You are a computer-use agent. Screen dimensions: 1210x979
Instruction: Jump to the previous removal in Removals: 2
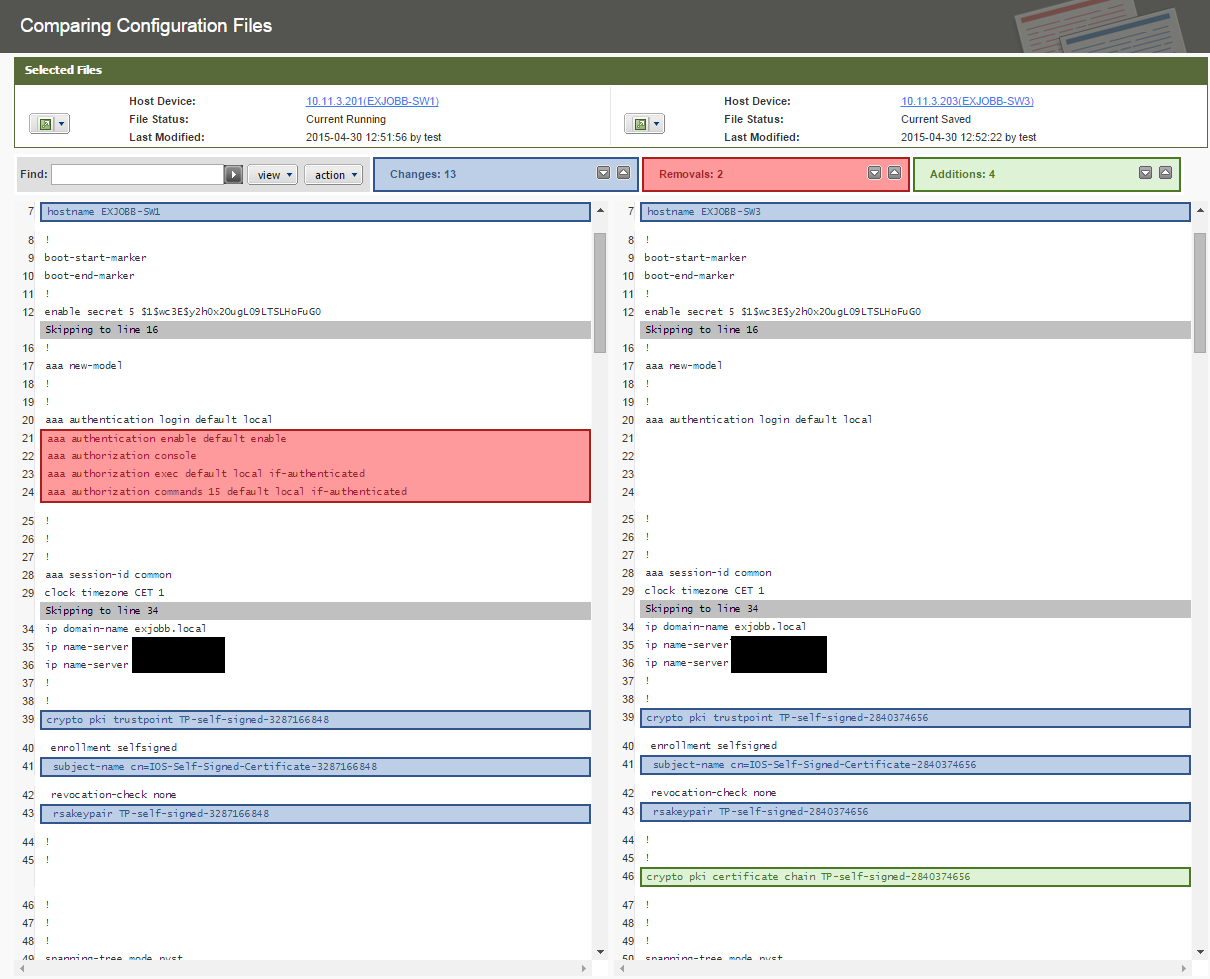[x=895, y=173]
